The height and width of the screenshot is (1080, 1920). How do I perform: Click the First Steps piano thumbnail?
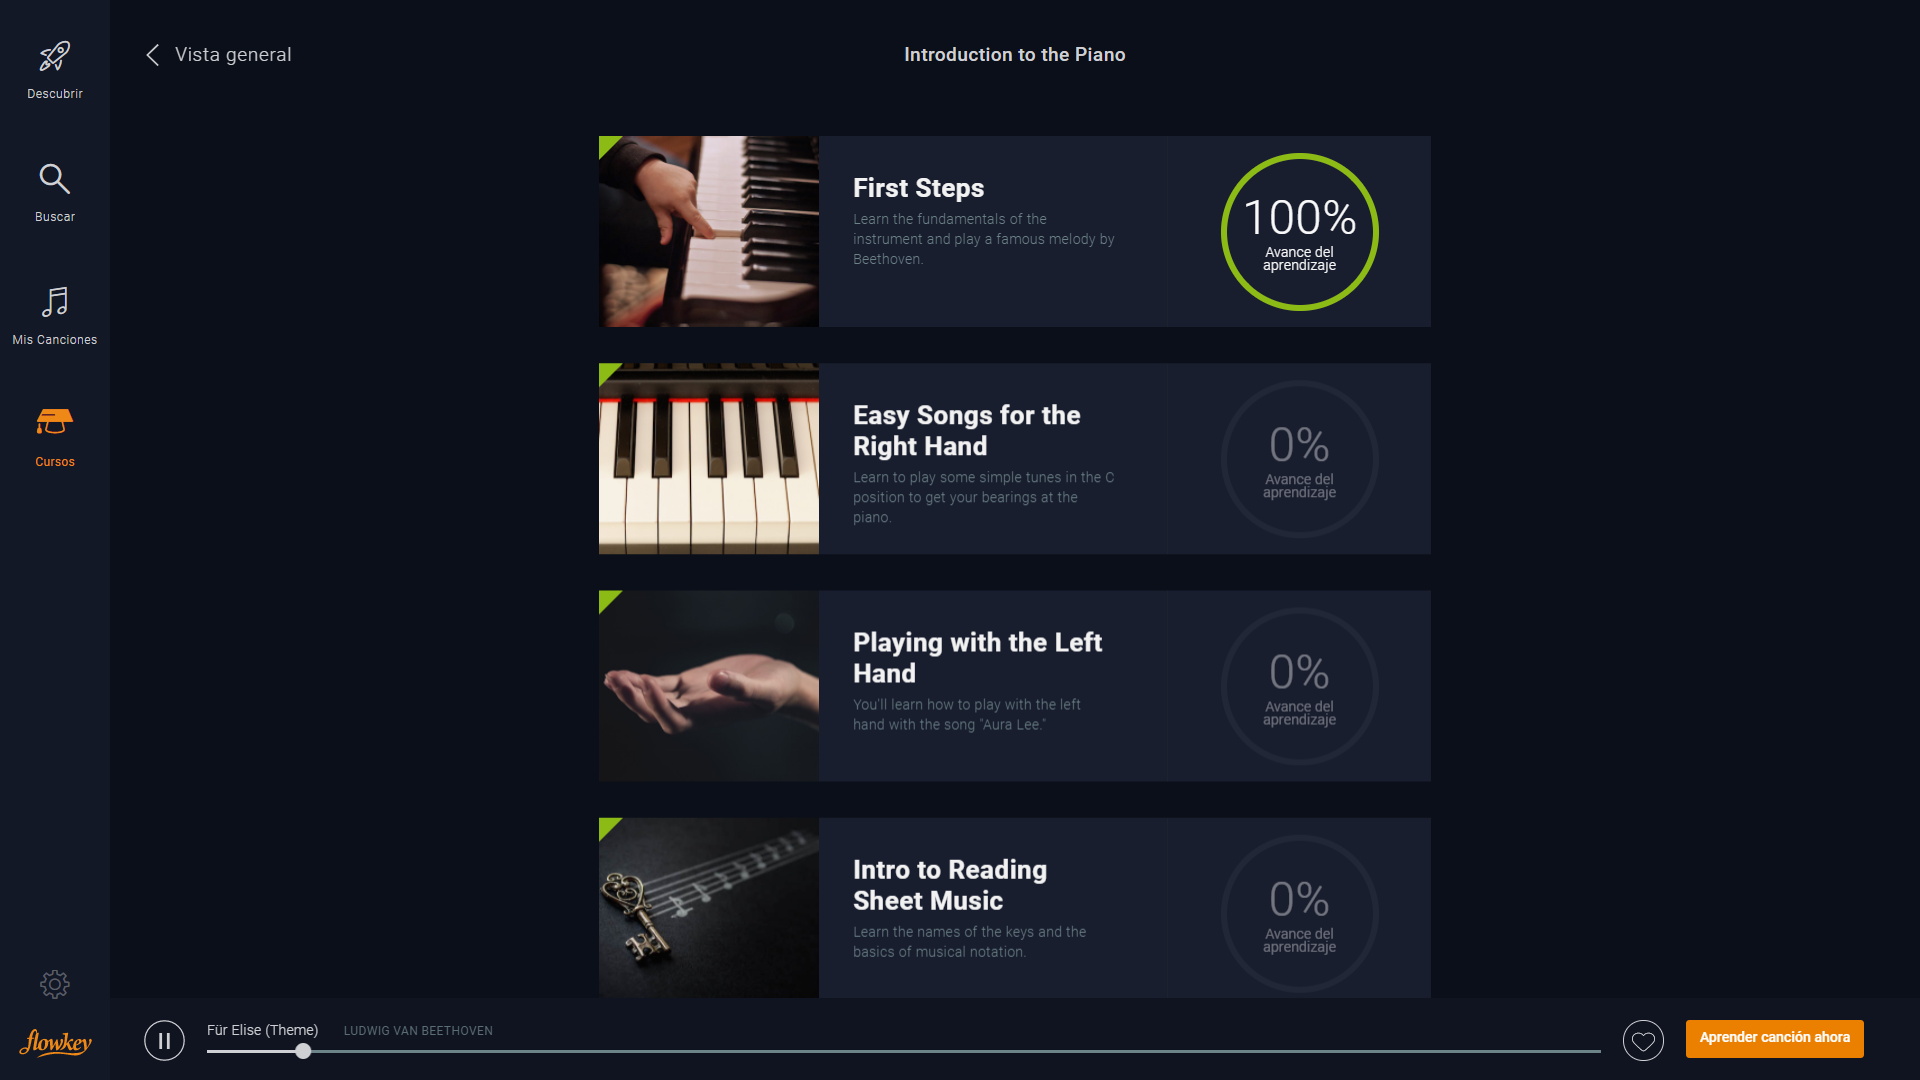tap(709, 232)
